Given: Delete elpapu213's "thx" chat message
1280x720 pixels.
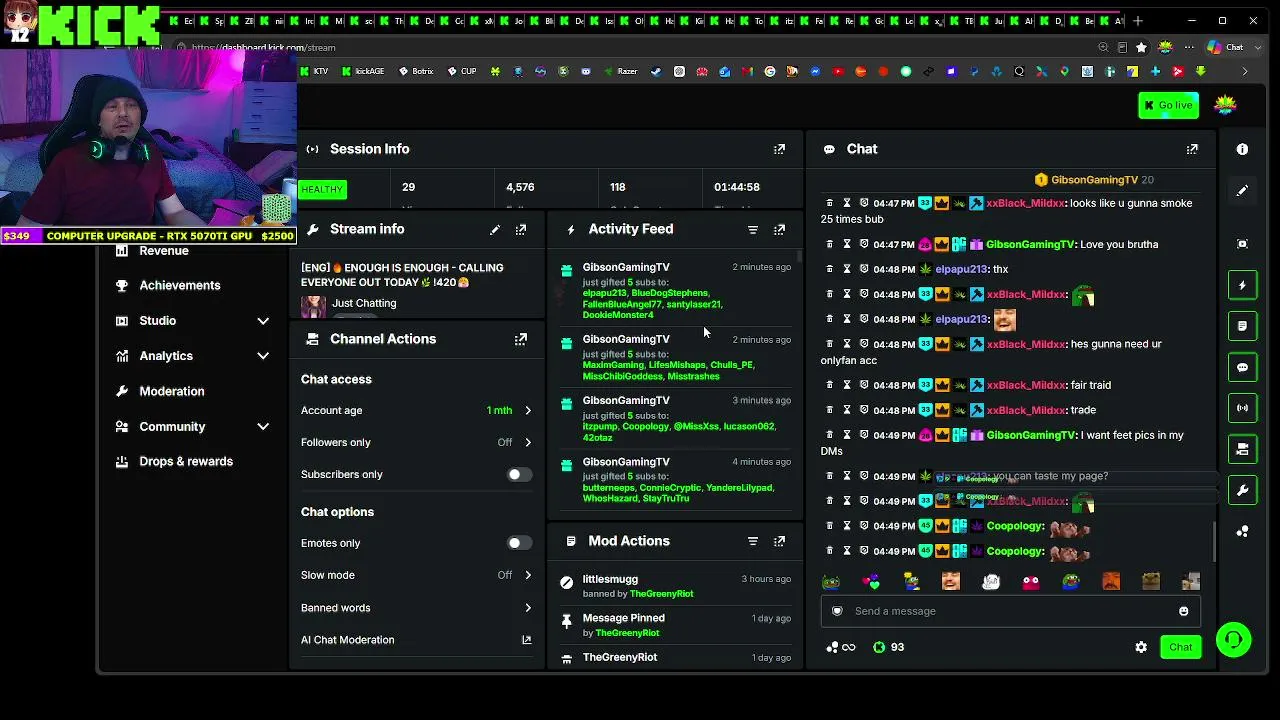Looking at the screenshot, I should tap(829, 269).
